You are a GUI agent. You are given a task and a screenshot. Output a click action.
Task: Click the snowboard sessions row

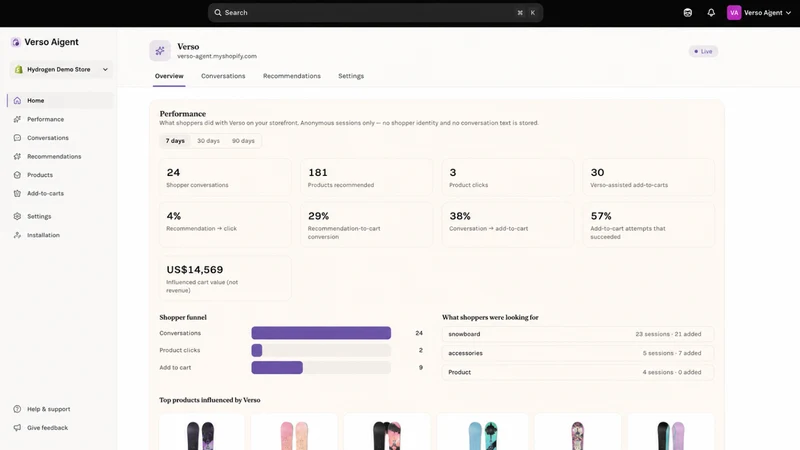point(578,334)
